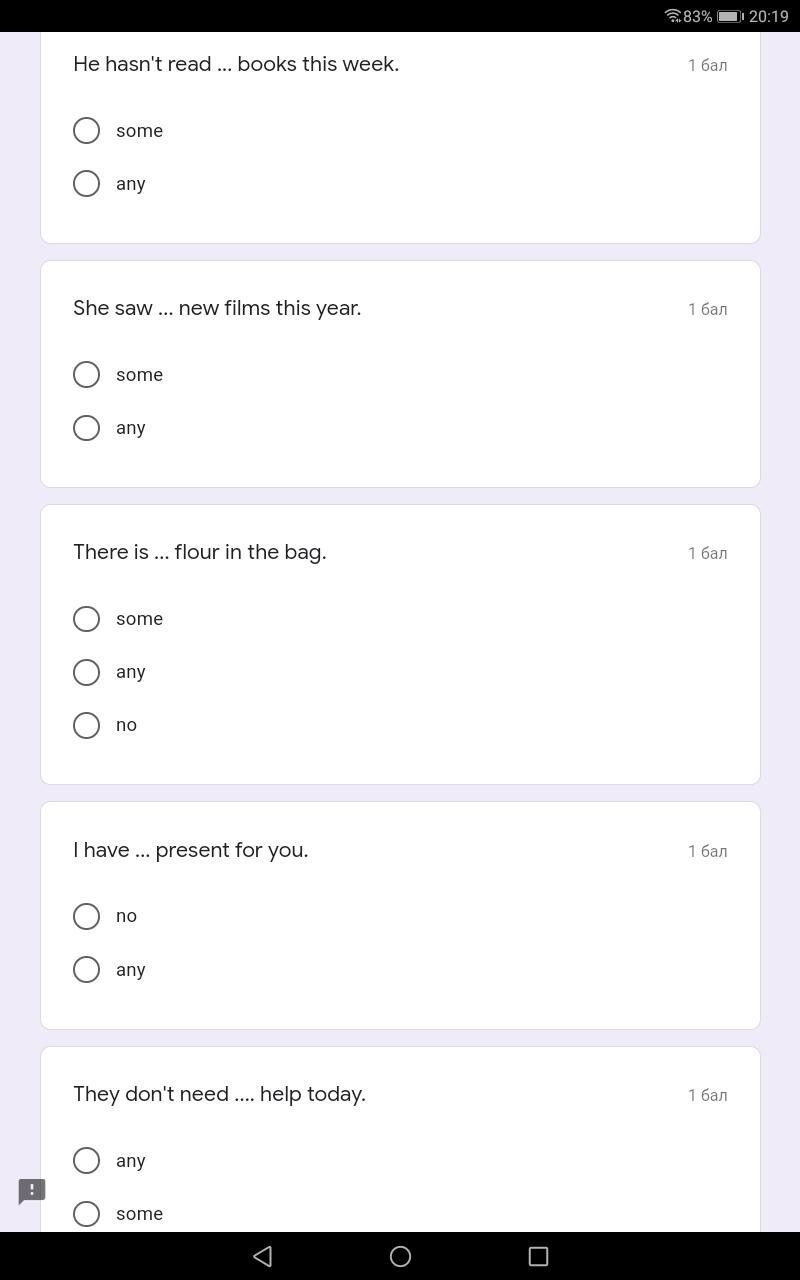The height and width of the screenshot is (1280, 800).
Task: Pick 'some' for flour in the bag
Action: [x=86, y=619]
